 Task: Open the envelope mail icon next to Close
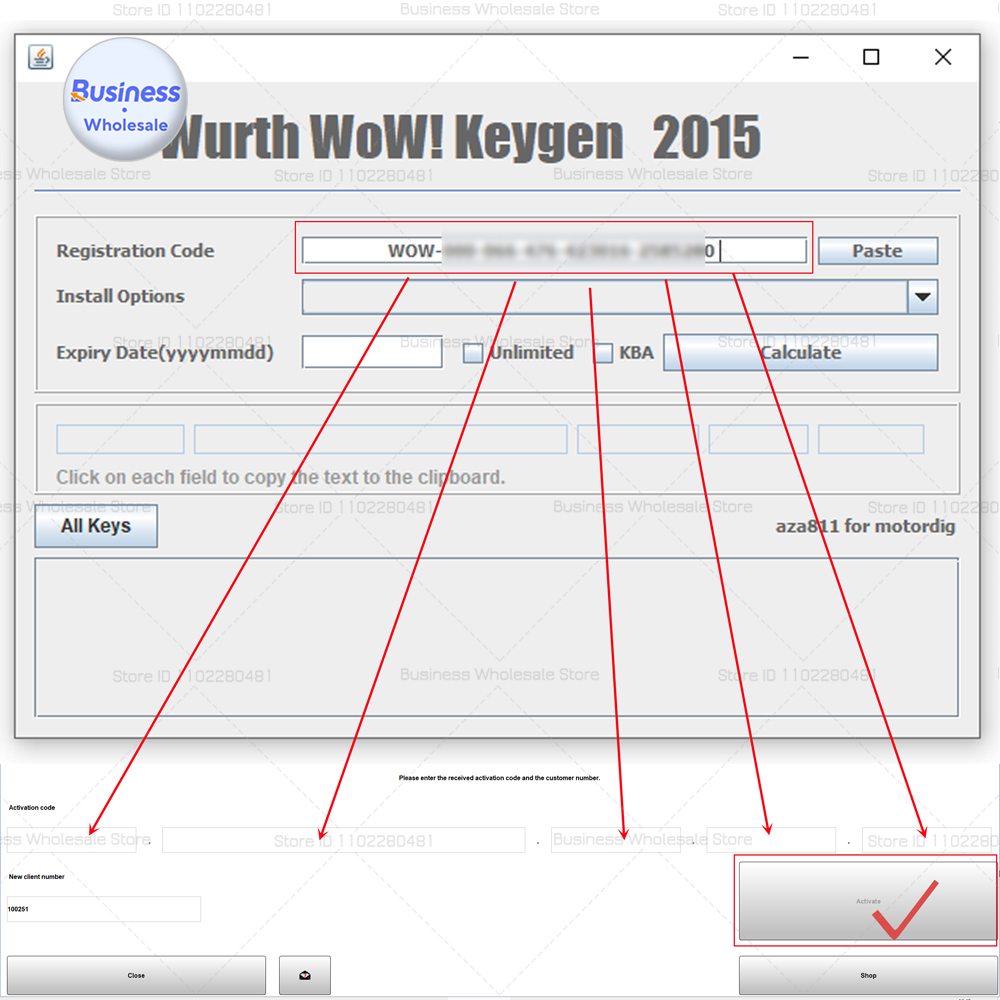(x=304, y=975)
